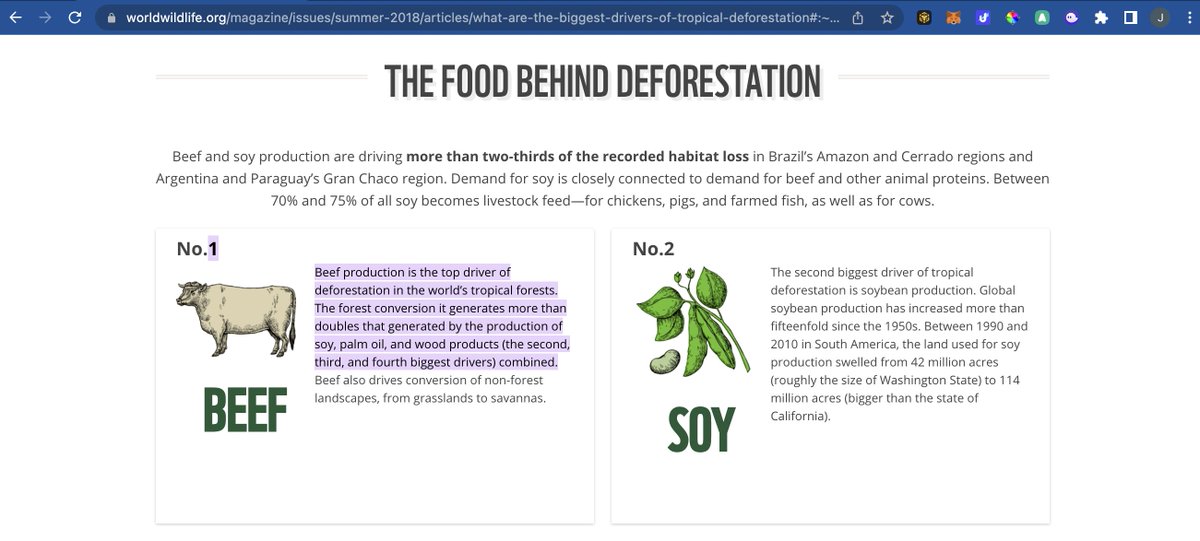Click the cow illustration
This screenshot has width=1200, height=541.
(236, 317)
